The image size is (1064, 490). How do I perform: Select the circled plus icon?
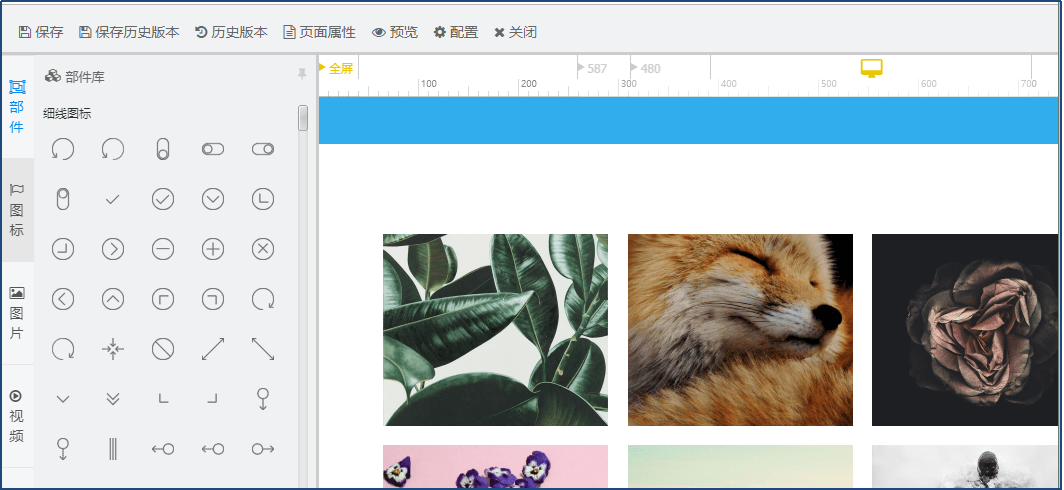pos(213,249)
